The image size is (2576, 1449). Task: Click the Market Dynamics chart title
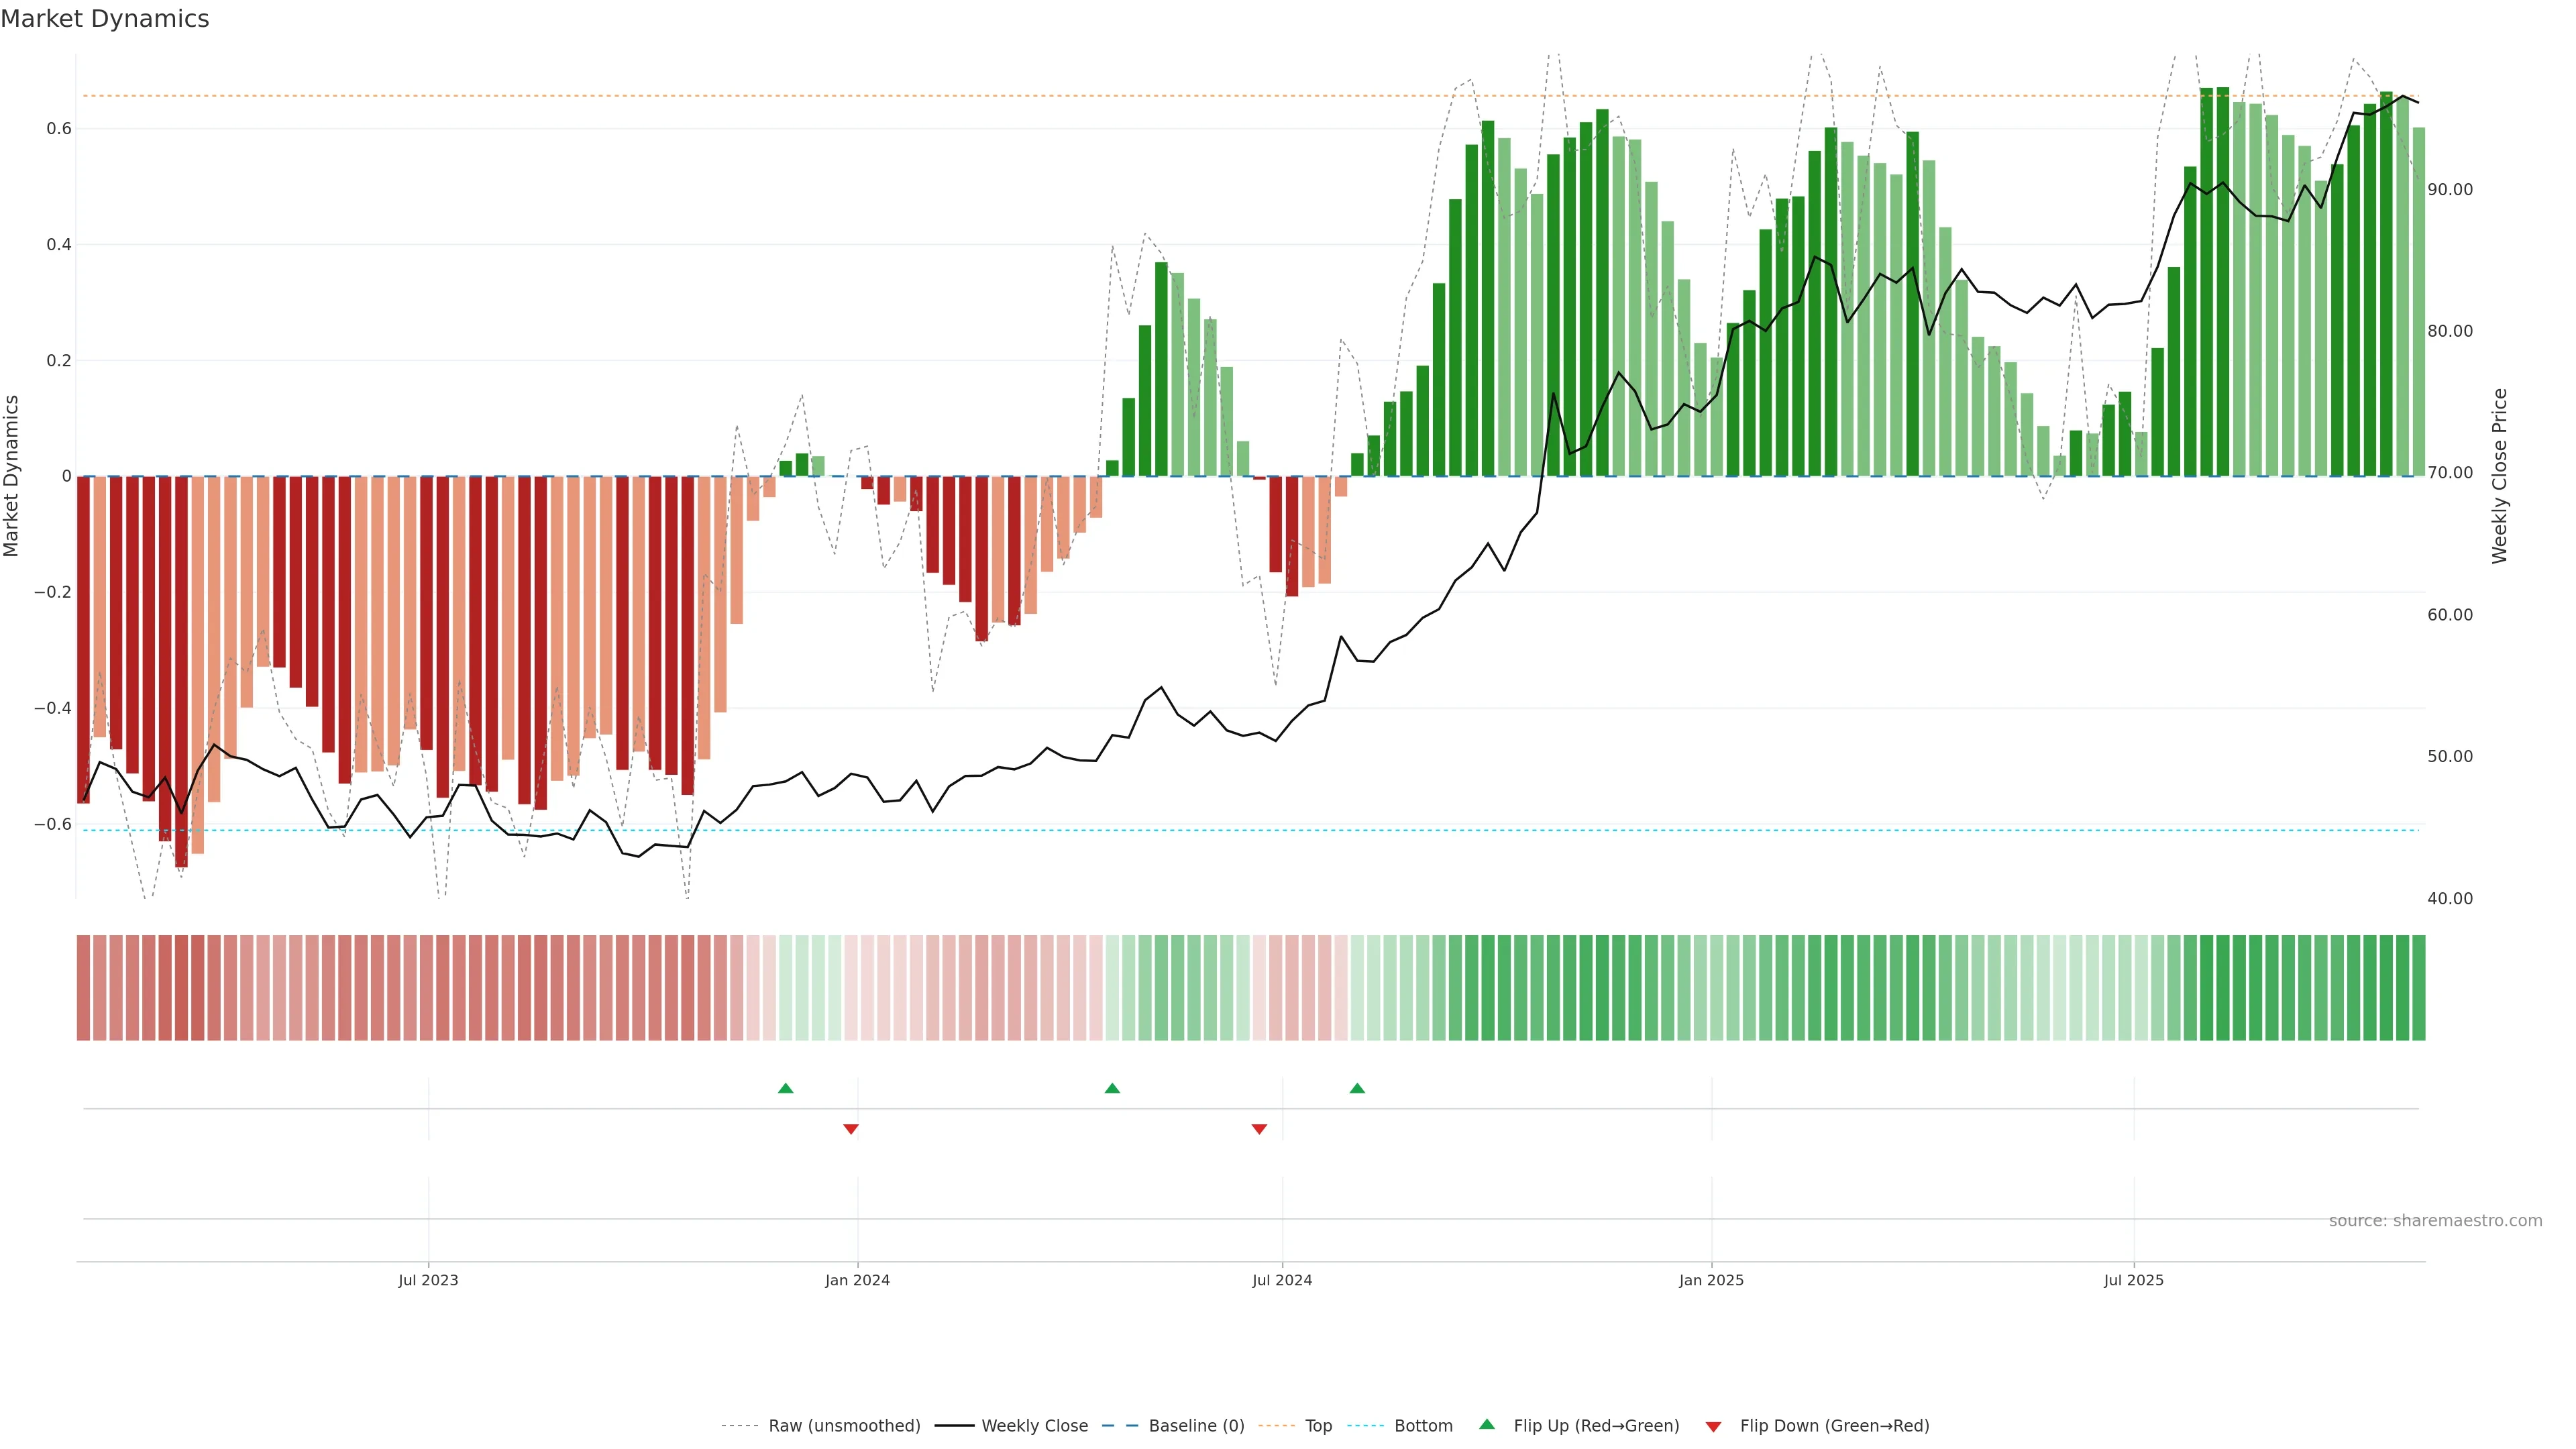[105, 19]
